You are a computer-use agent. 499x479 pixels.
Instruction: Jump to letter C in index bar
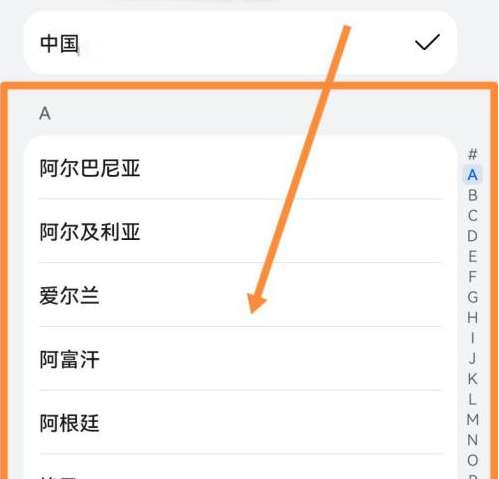pos(472,216)
